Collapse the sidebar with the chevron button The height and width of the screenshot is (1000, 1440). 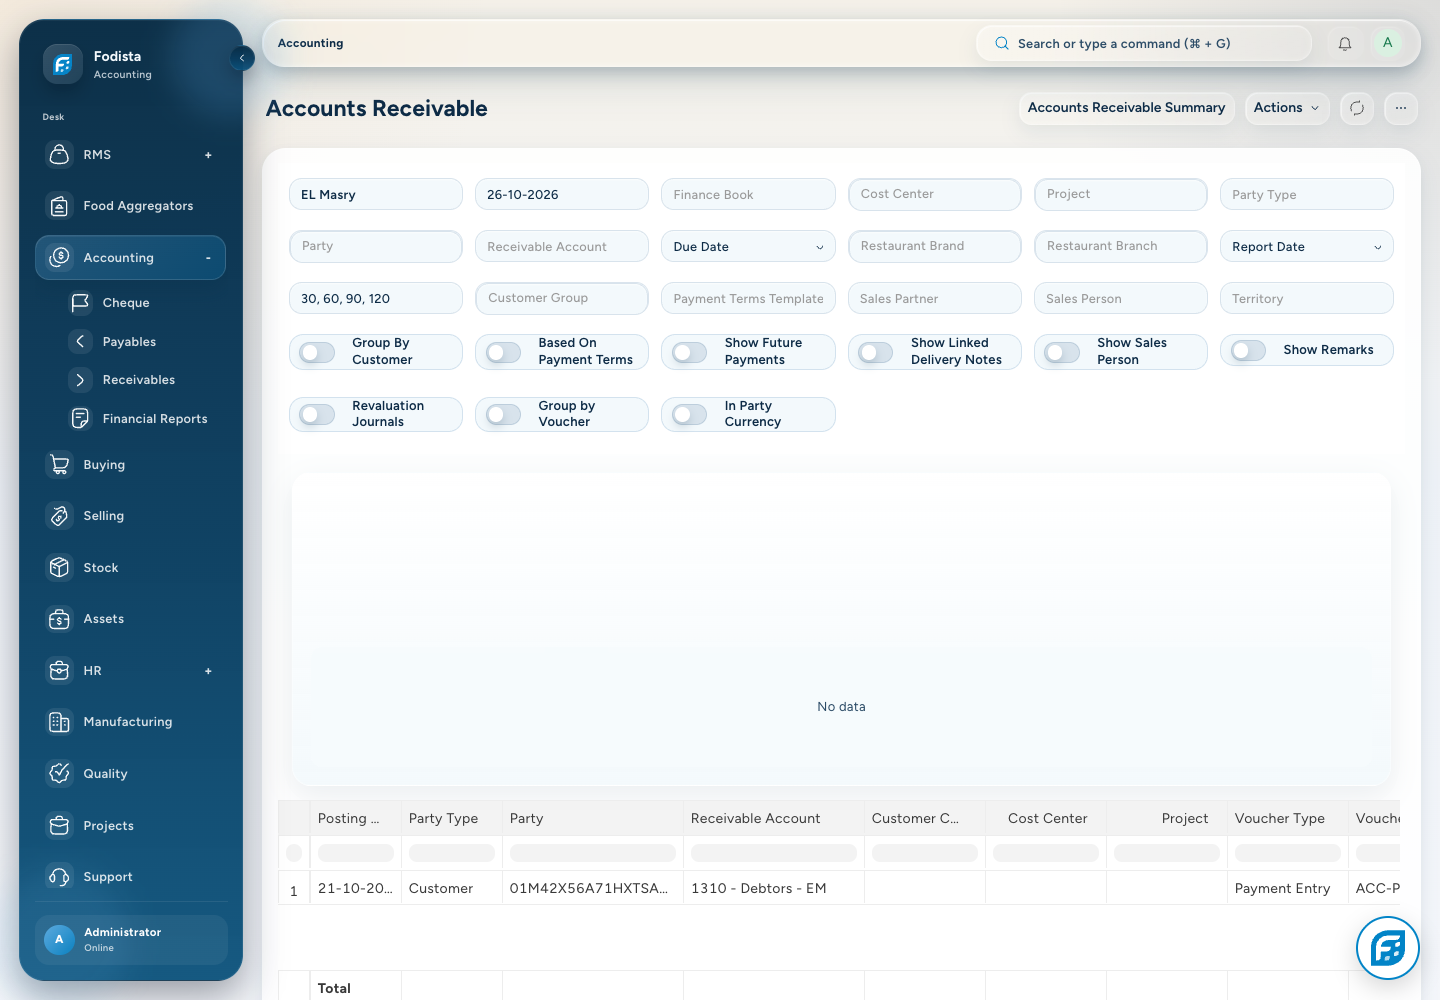click(x=242, y=58)
